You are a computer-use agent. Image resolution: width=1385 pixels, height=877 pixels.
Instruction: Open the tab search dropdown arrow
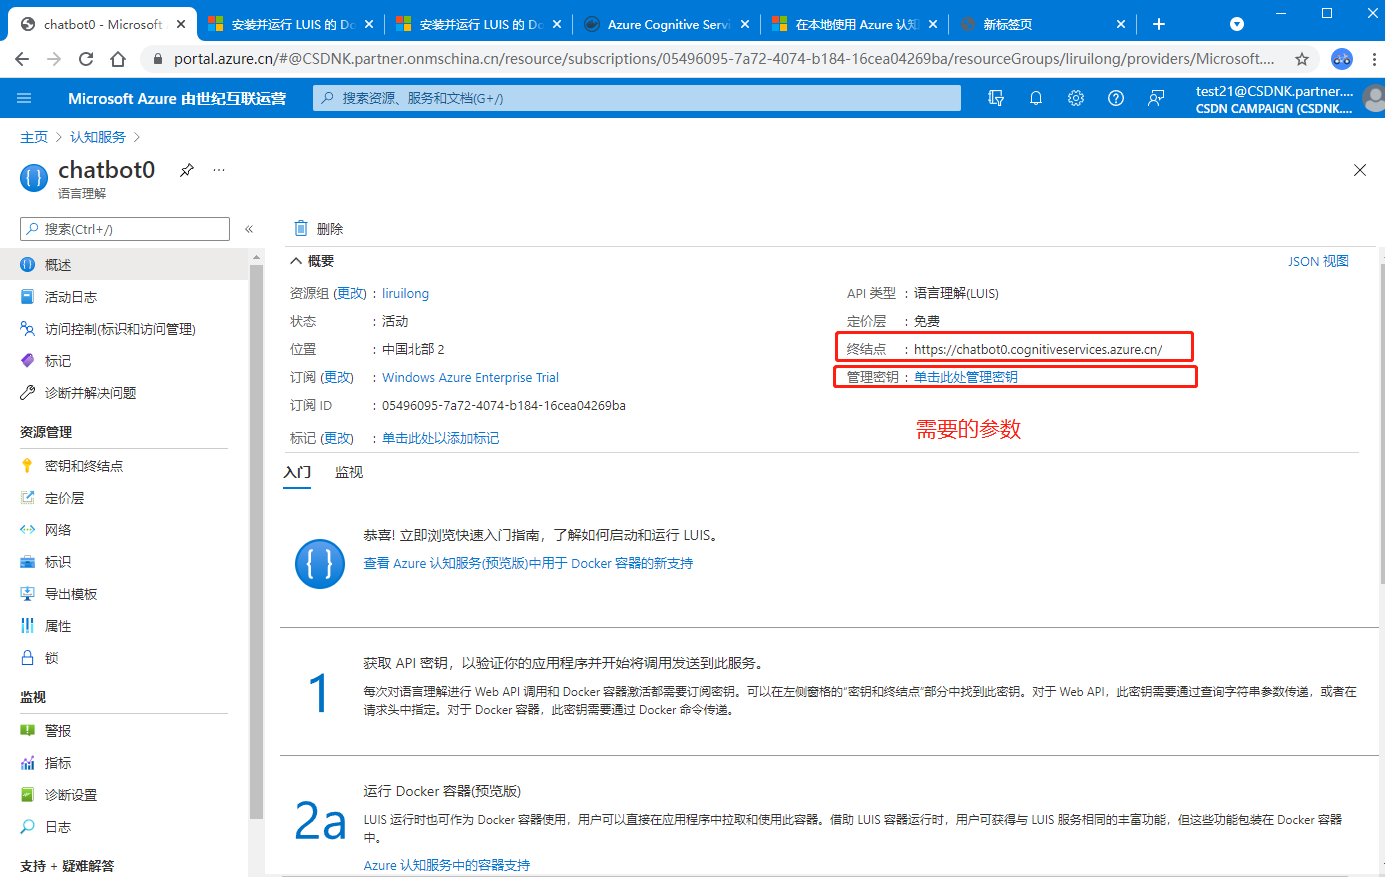pyautogui.click(x=1237, y=24)
